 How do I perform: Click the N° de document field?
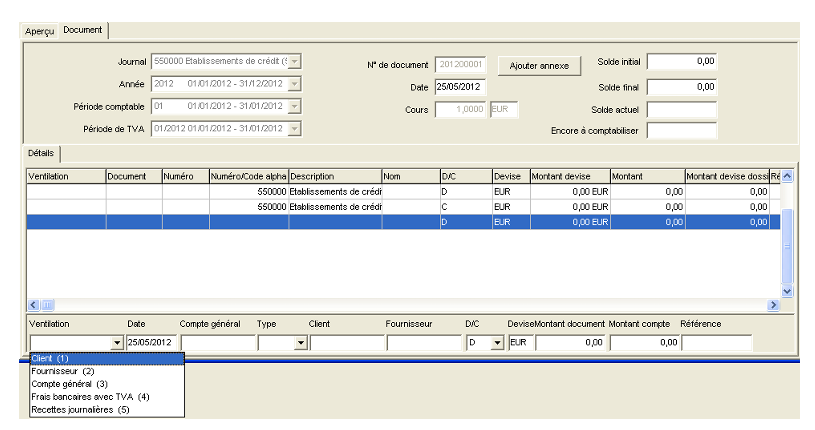(x=461, y=64)
